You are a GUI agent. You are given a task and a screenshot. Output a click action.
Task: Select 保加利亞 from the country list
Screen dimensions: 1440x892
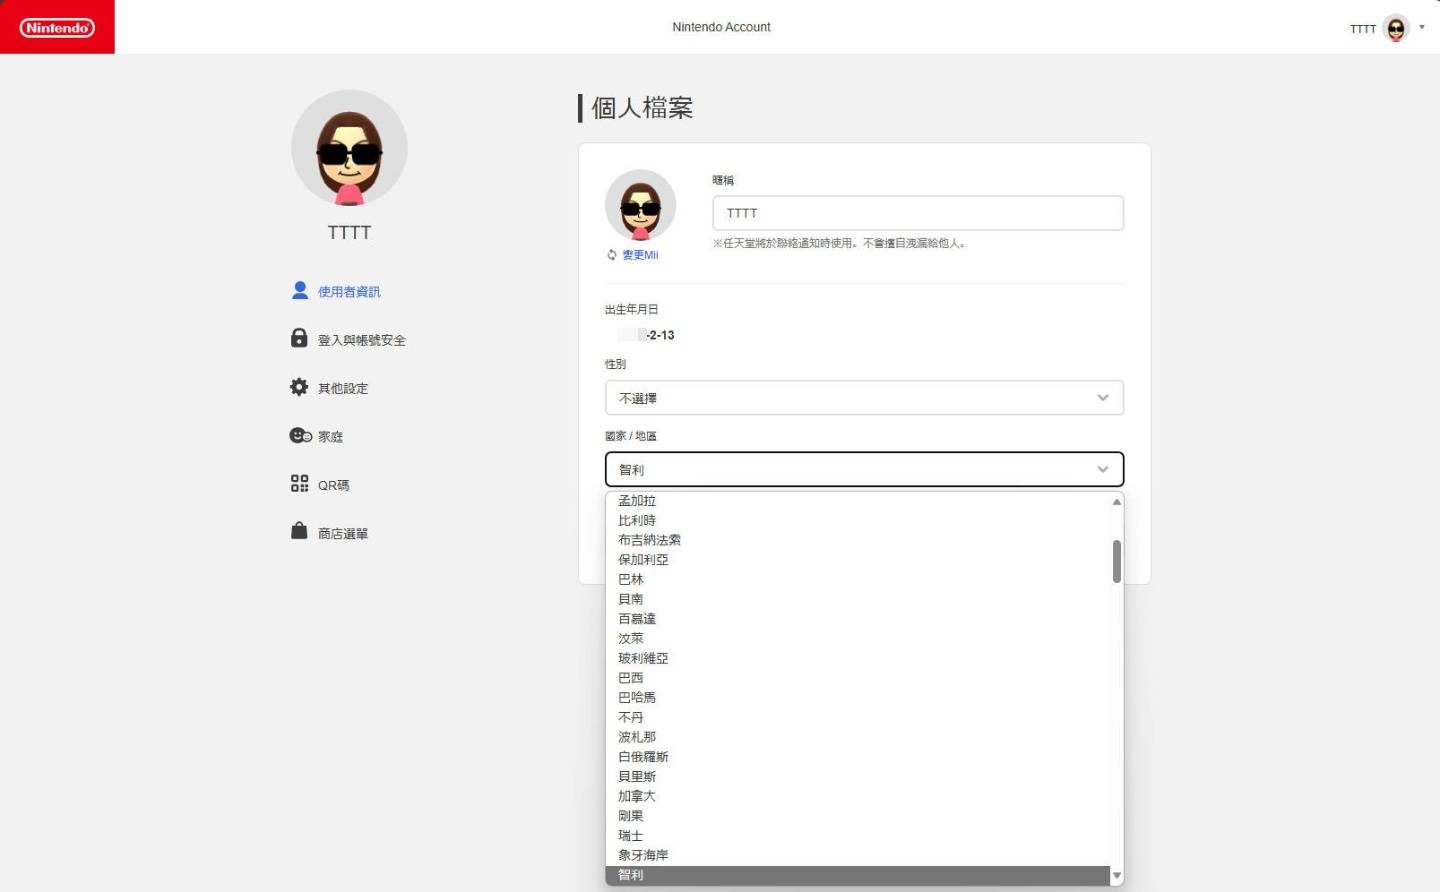[x=858, y=560]
